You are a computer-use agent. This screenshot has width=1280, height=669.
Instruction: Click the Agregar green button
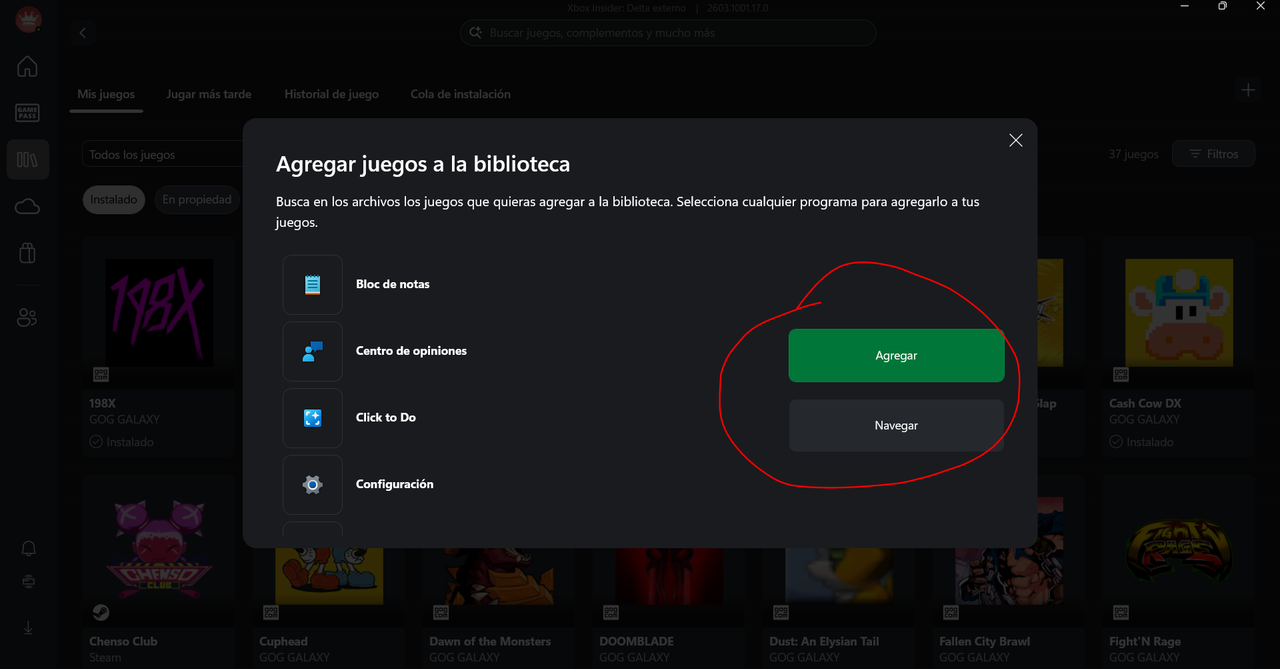coord(896,356)
